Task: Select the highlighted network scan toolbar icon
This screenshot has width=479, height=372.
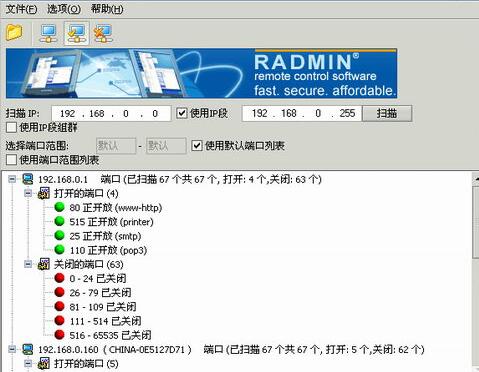Action: tap(76, 33)
